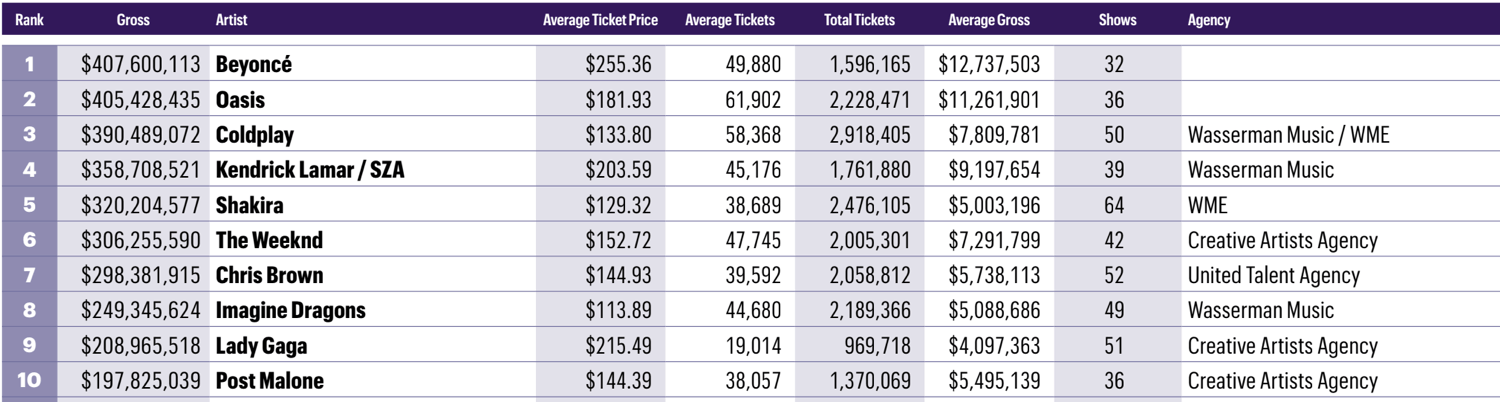Select the rank 10 number cell

(29, 380)
